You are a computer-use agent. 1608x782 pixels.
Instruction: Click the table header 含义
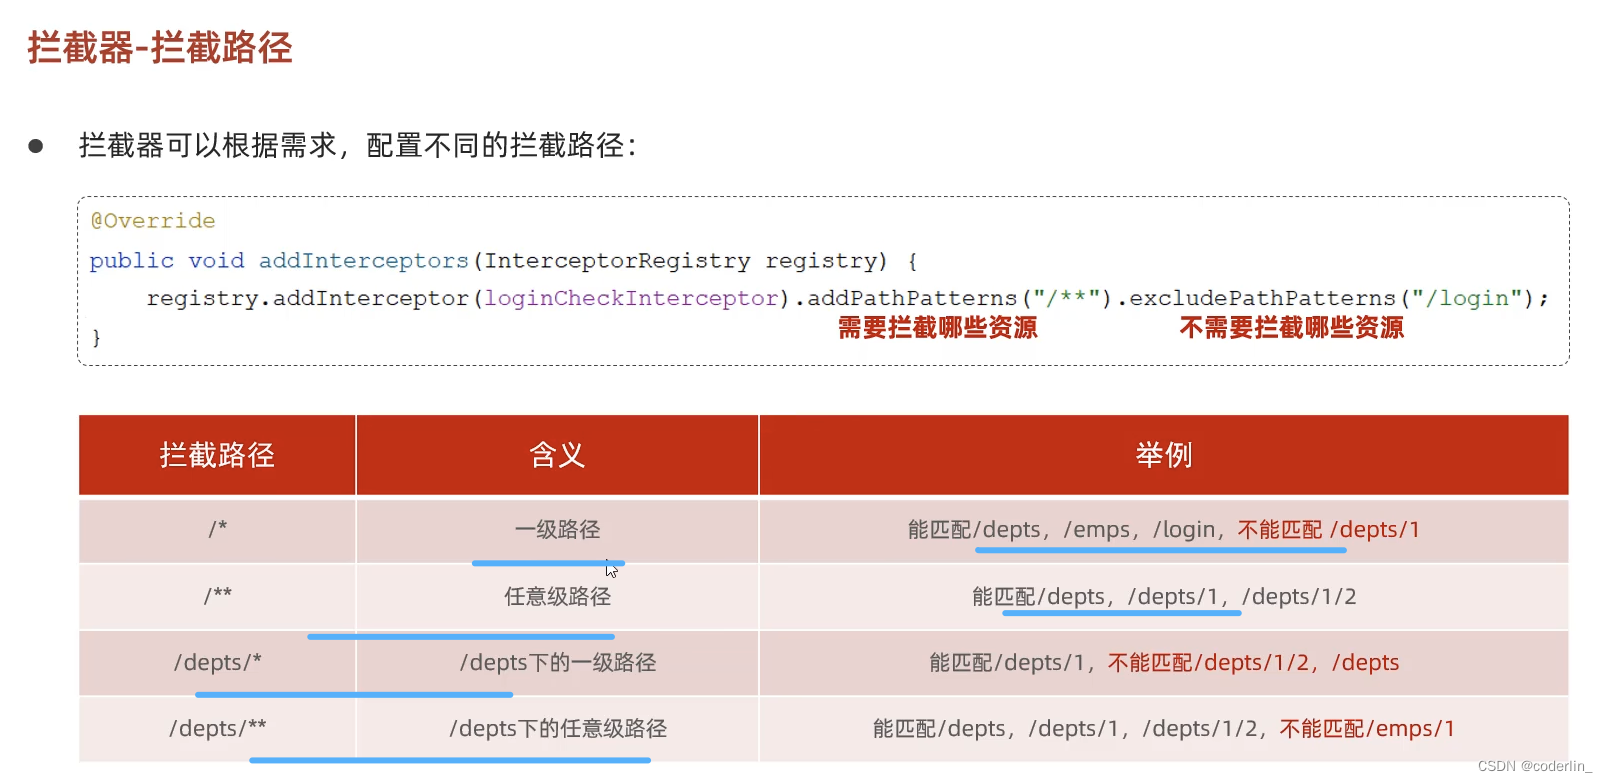(x=557, y=455)
